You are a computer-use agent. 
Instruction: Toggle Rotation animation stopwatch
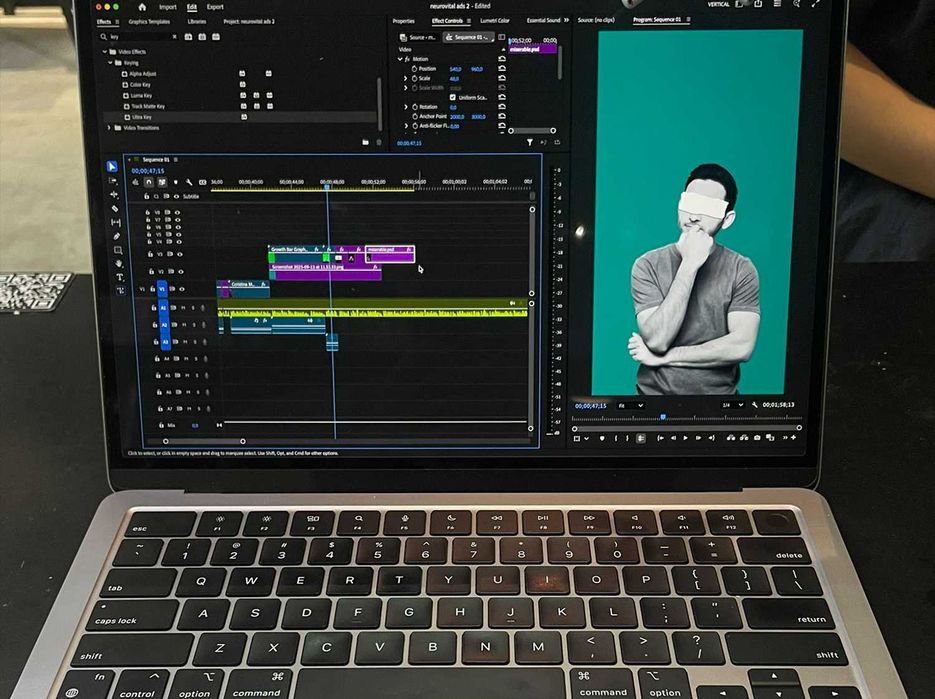point(415,107)
